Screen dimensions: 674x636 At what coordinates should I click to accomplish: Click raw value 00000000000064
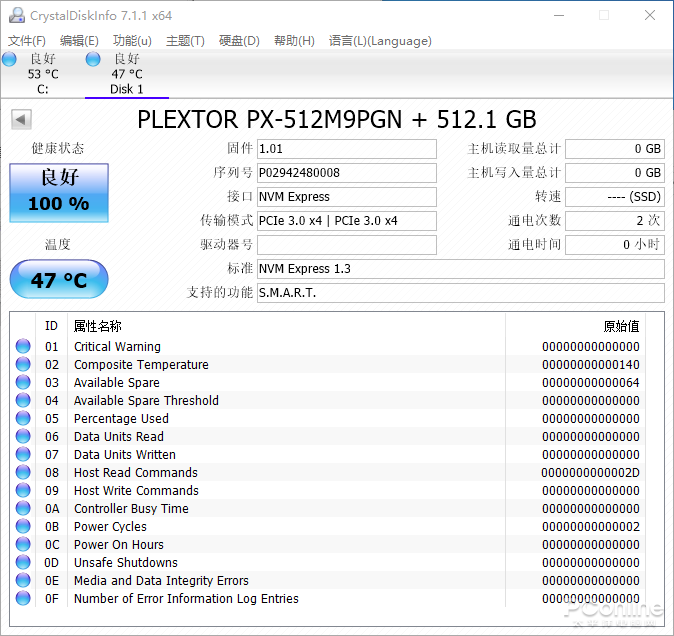coord(591,382)
